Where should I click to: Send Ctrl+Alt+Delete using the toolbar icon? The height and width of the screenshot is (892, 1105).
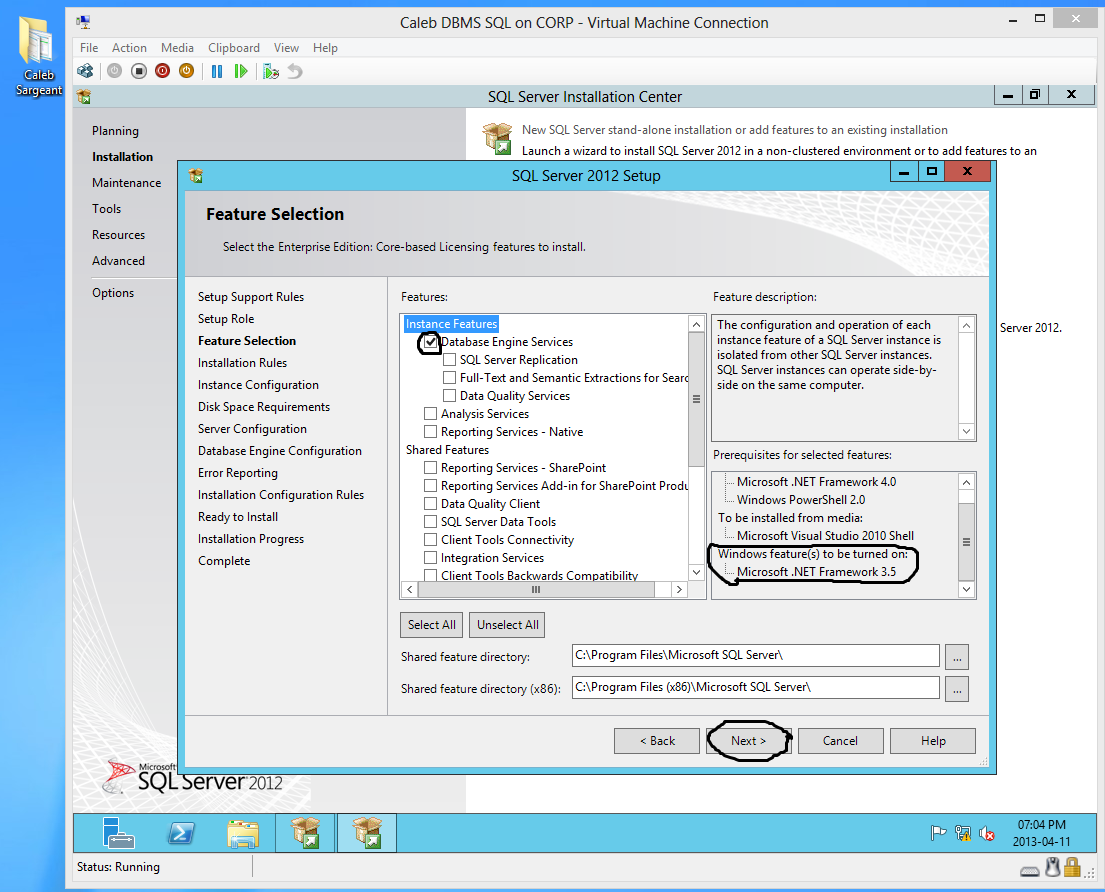pyautogui.click(x=85, y=71)
